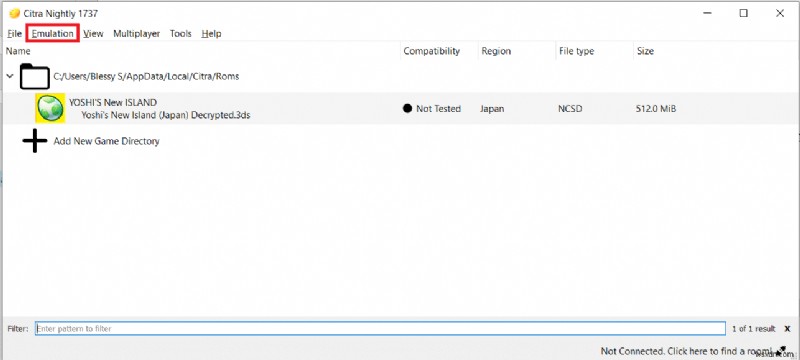Viewport: 800px width, 360px height.
Task: Click the C:/Users/Blessy S directory path
Action: (146, 76)
